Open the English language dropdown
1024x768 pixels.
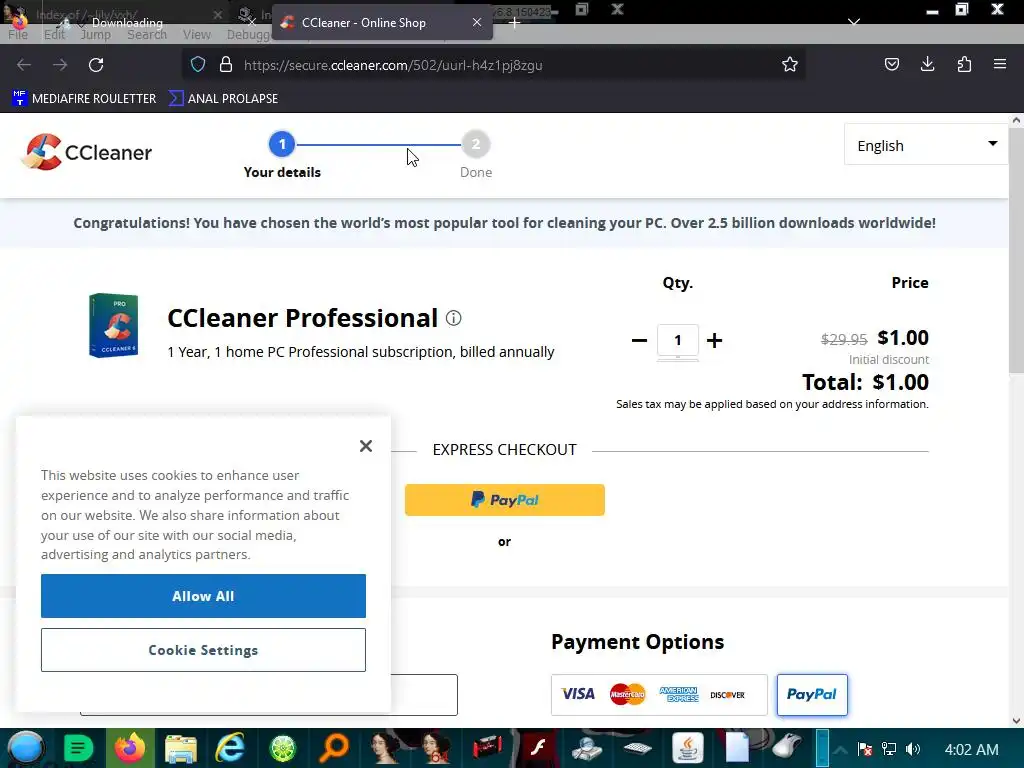click(926, 145)
